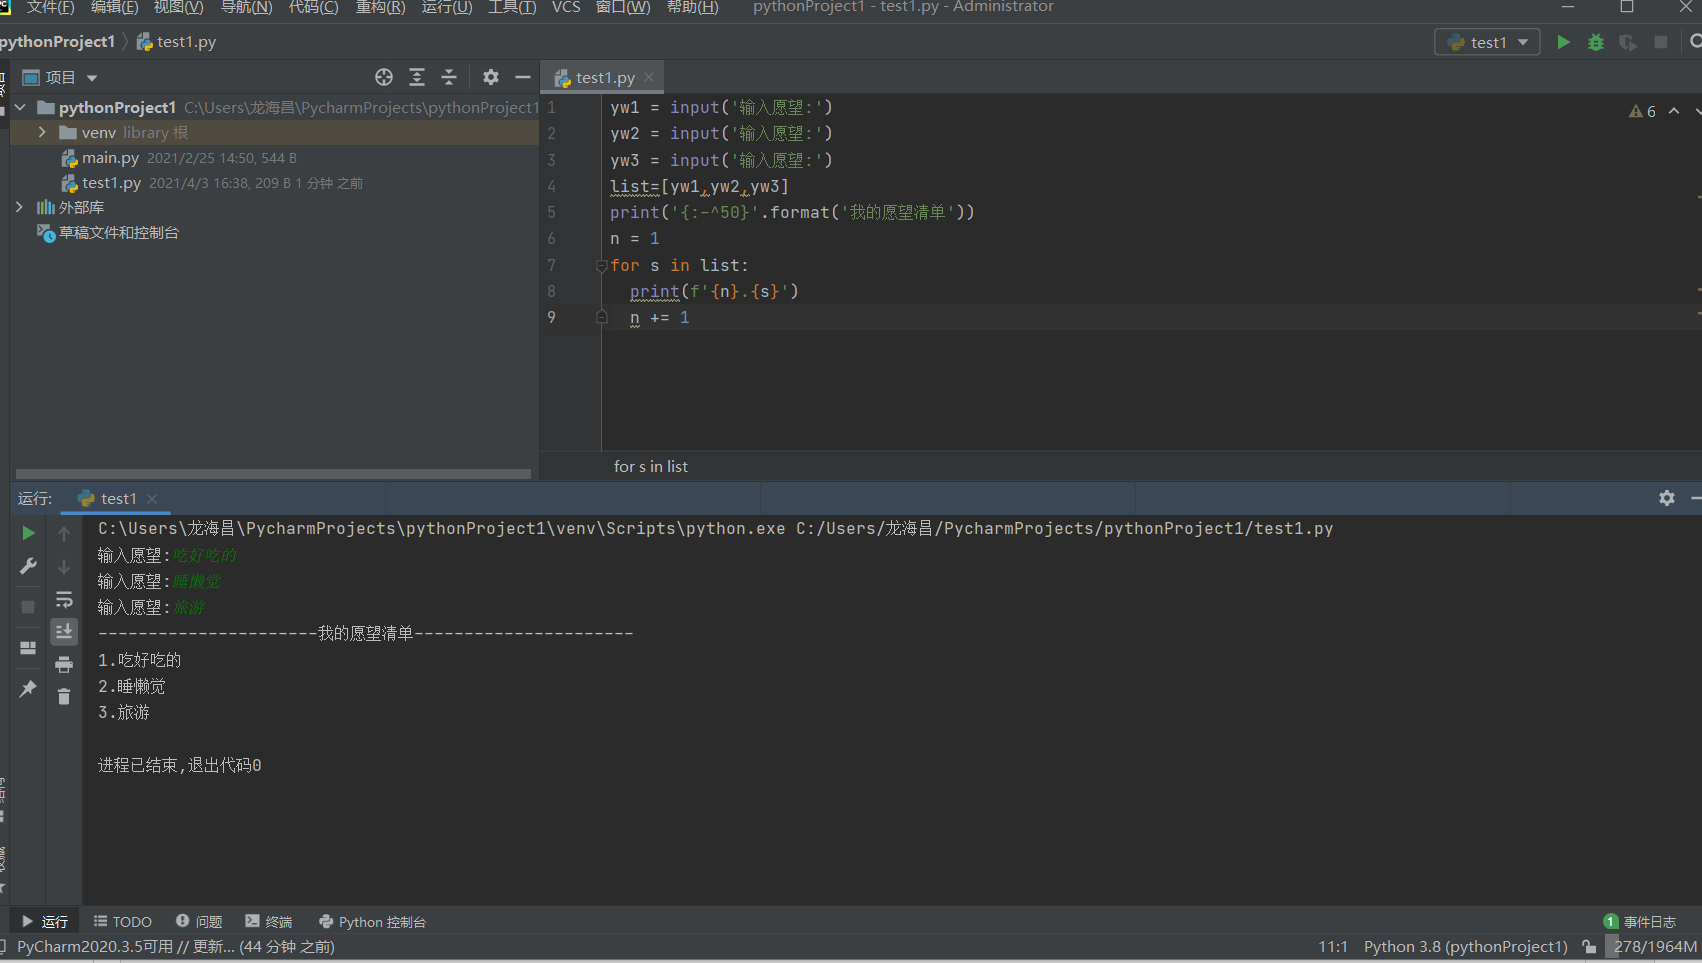The height and width of the screenshot is (963, 1702).
Task: Open the test1 run configuration dropdown
Action: click(1487, 42)
